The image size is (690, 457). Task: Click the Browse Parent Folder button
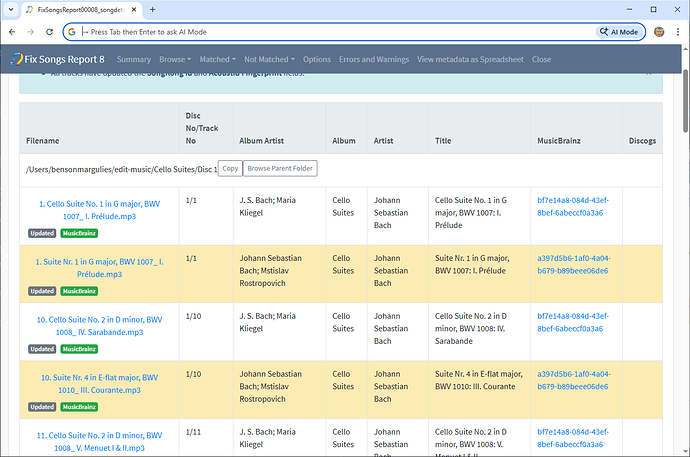click(x=280, y=169)
